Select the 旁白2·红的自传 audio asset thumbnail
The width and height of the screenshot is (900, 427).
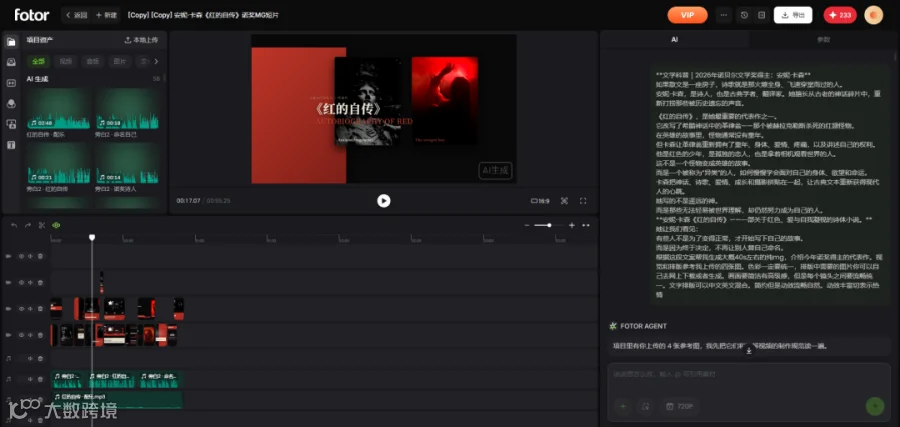pos(59,163)
